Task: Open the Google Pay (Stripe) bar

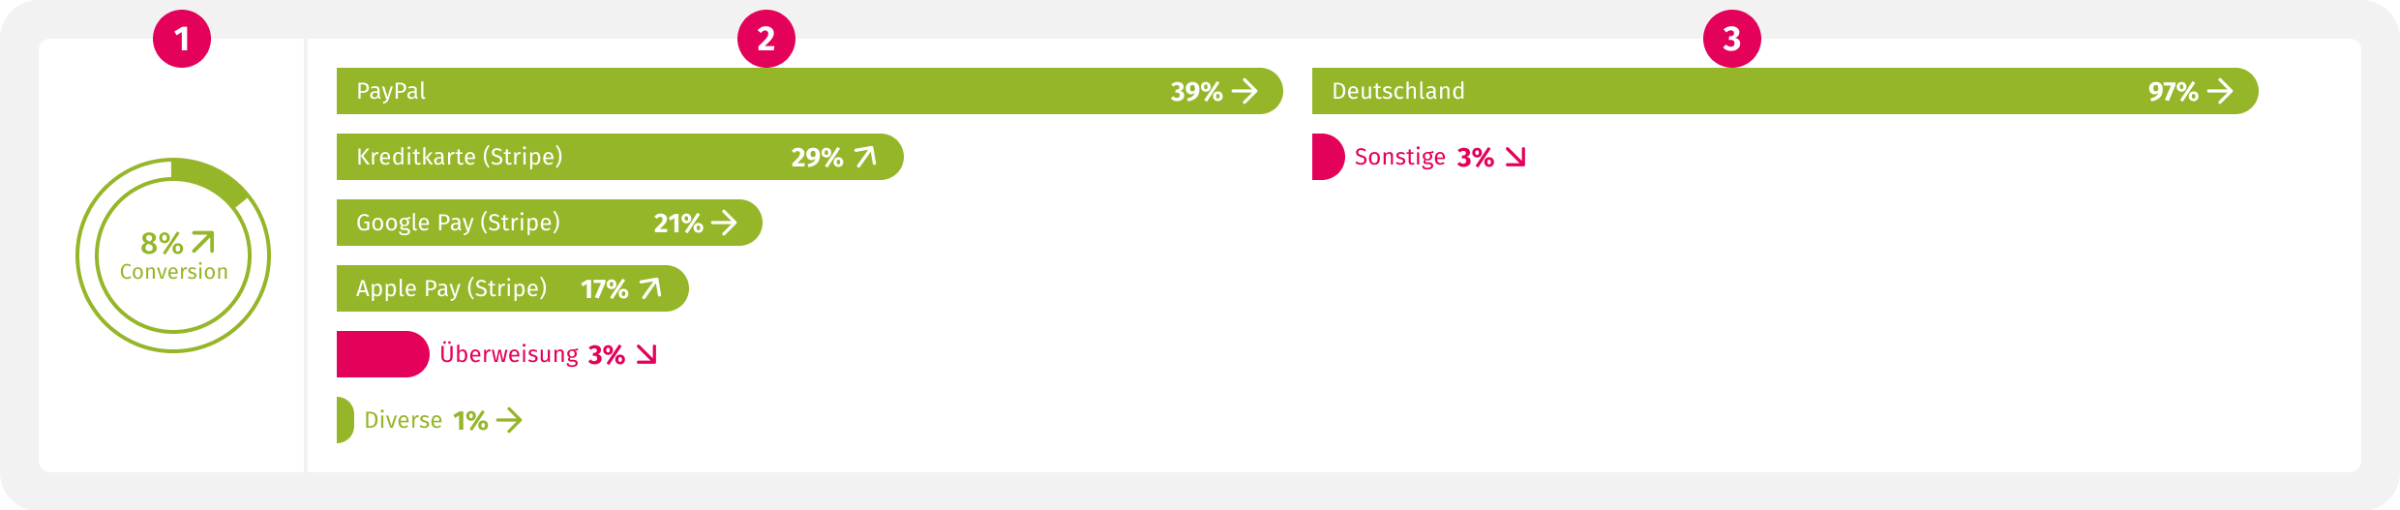Action: [x=549, y=223]
